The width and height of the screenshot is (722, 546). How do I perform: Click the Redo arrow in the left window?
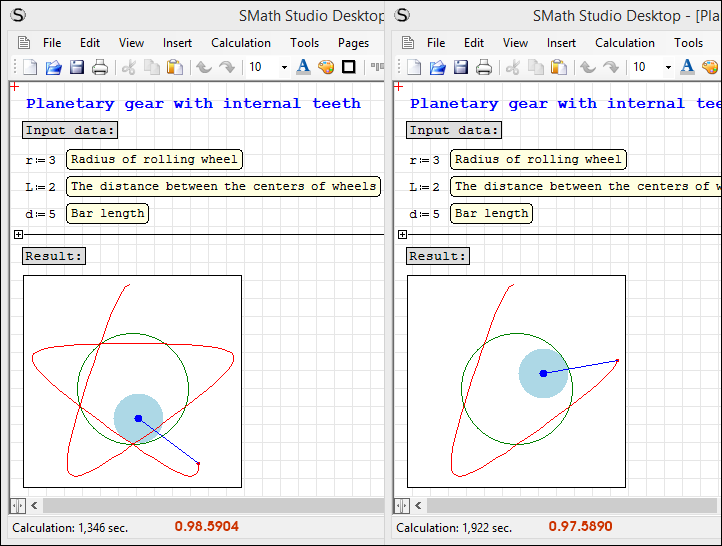pos(227,67)
